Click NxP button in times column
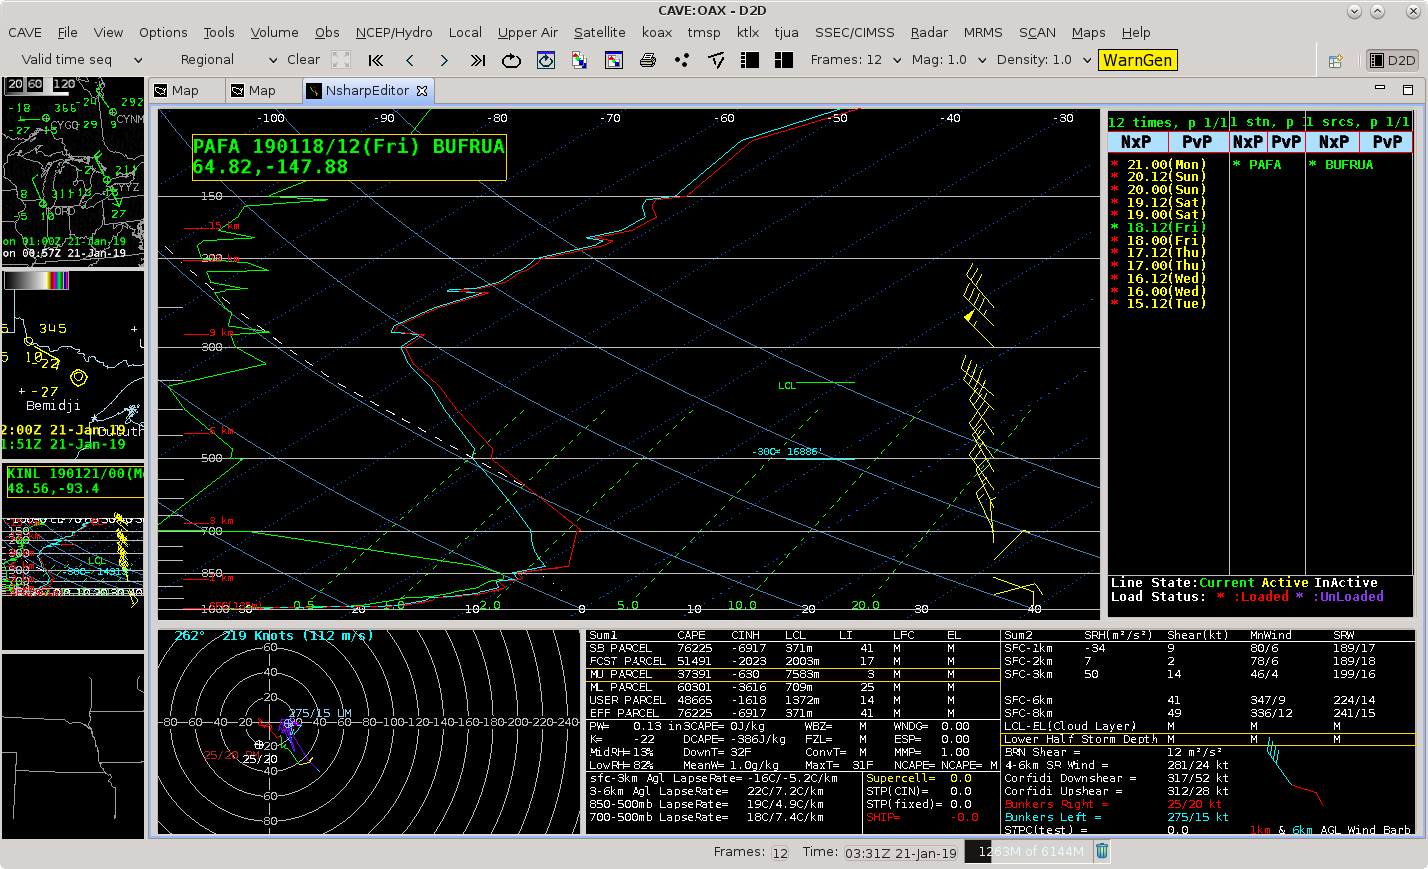Screen dimensions: 1428x869 point(1136,142)
